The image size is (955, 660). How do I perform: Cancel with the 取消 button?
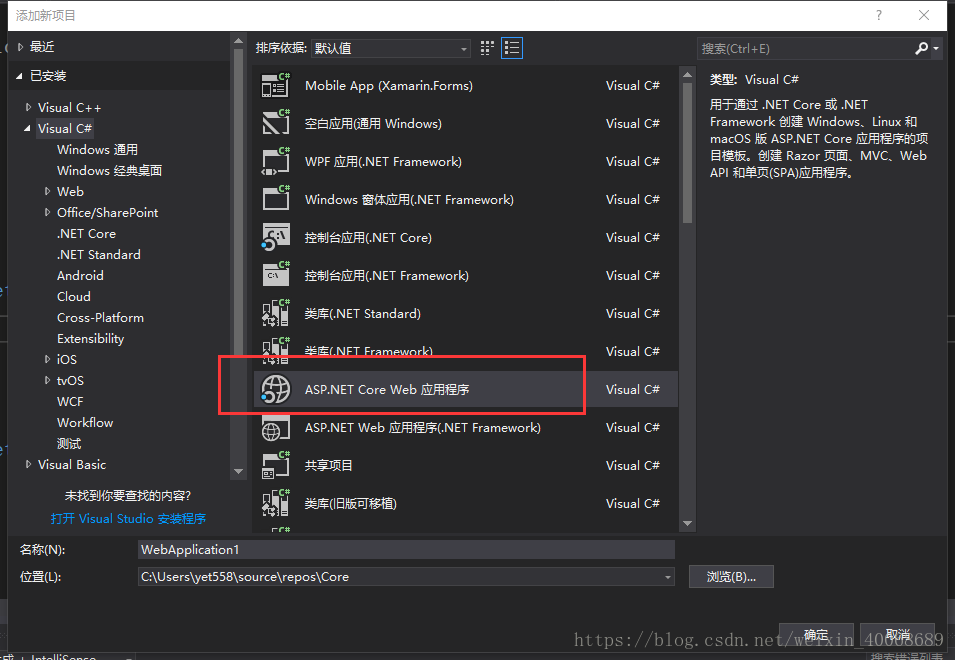898,634
